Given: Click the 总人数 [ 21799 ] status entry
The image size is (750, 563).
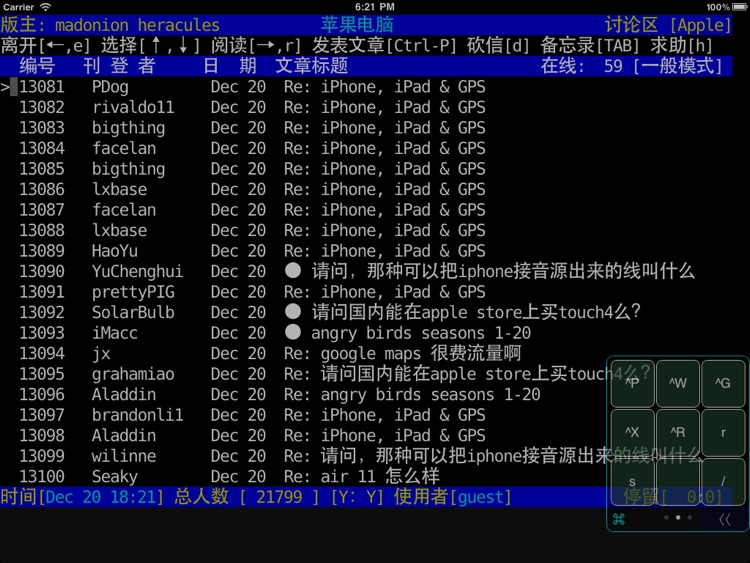Looking at the screenshot, I should point(246,497).
